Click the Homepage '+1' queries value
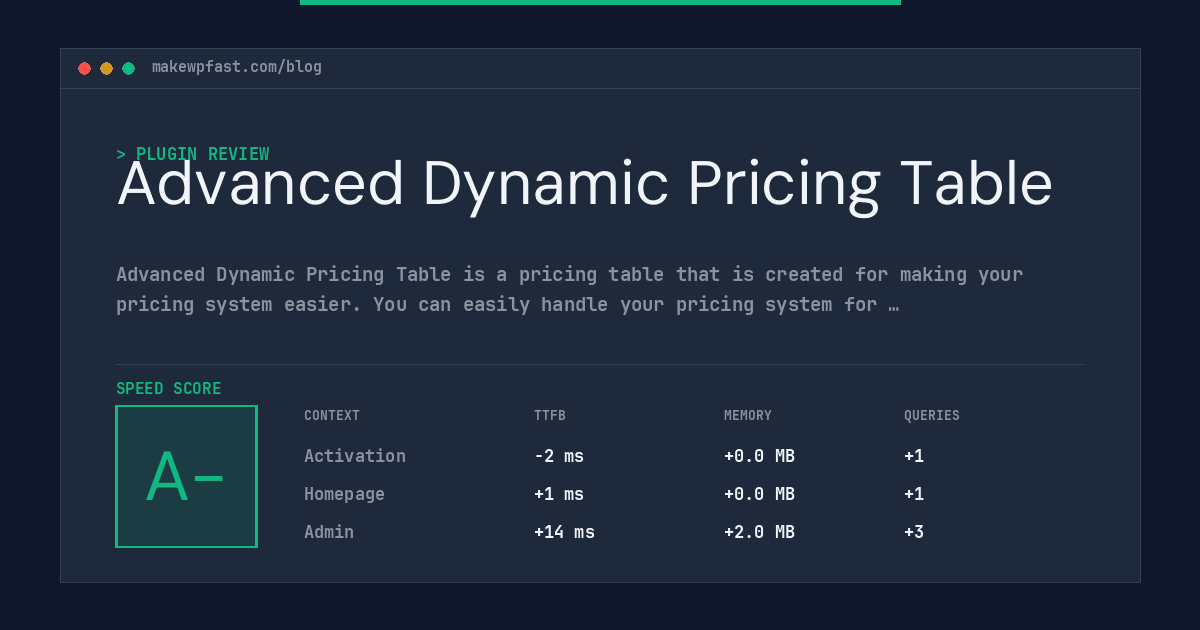Image resolution: width=1200 pixels, height=630 pixels. 914,494
